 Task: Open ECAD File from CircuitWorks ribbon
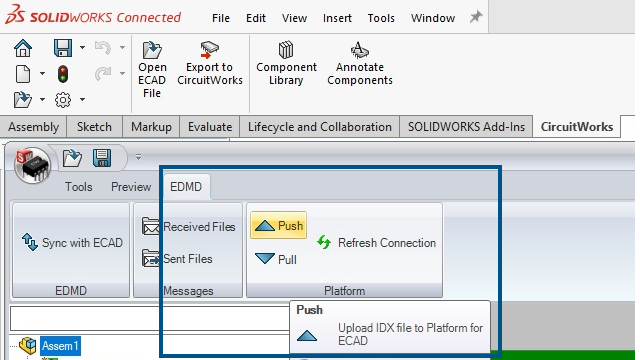pos(152,70)
